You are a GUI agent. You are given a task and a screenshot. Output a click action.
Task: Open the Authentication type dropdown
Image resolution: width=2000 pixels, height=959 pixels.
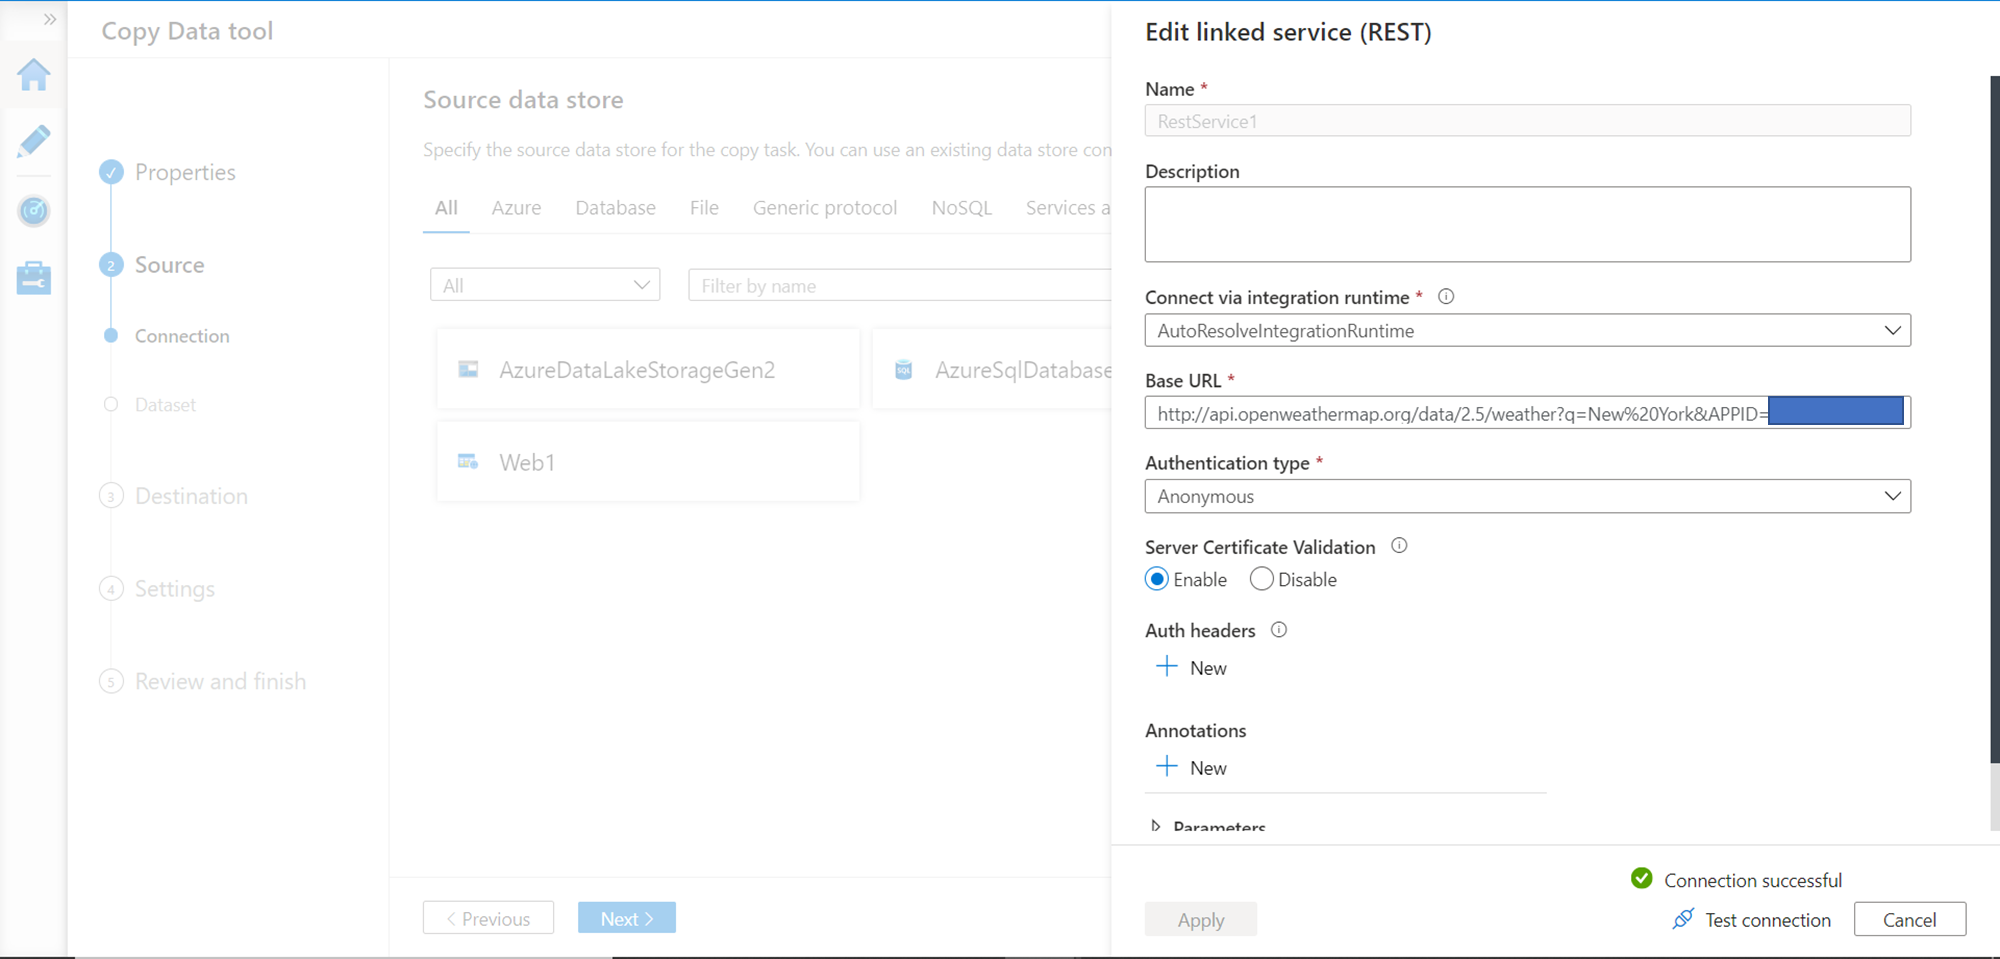pos(1527,497)
